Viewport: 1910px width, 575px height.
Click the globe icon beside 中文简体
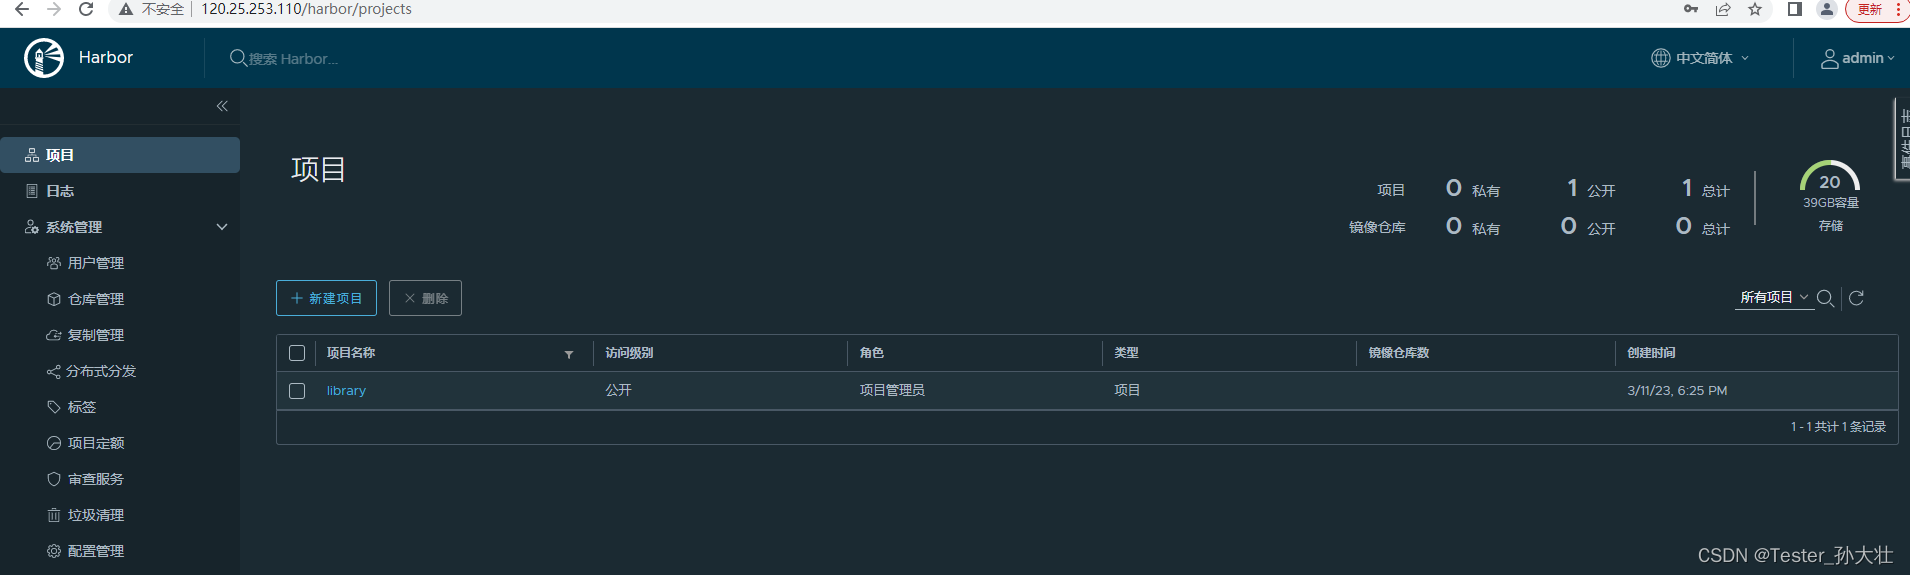(x=1661, y=58)
